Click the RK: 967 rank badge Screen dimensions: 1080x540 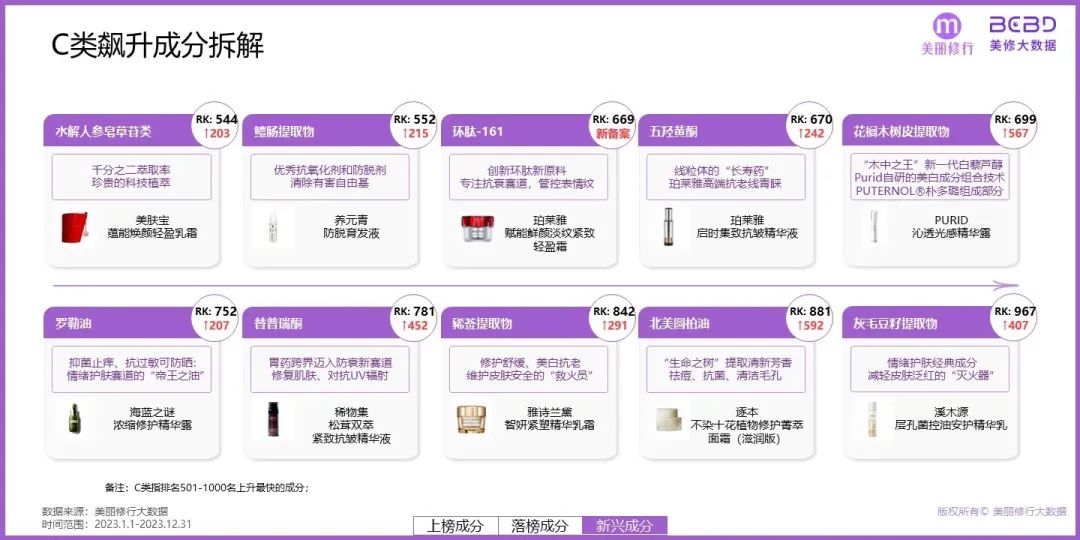tap(1015, 318)
